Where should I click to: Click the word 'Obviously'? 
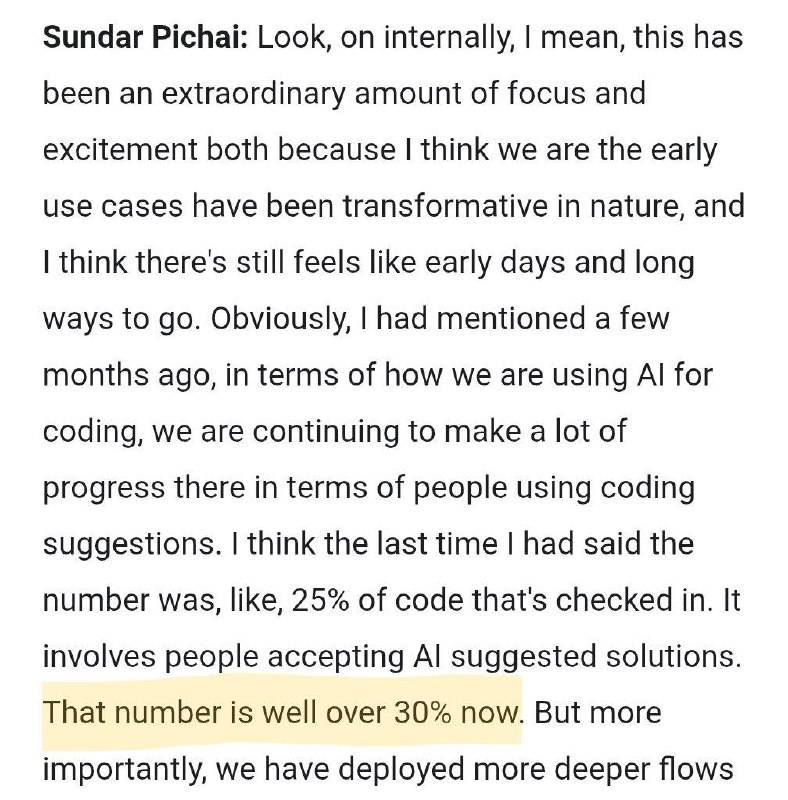coord(281,319)
